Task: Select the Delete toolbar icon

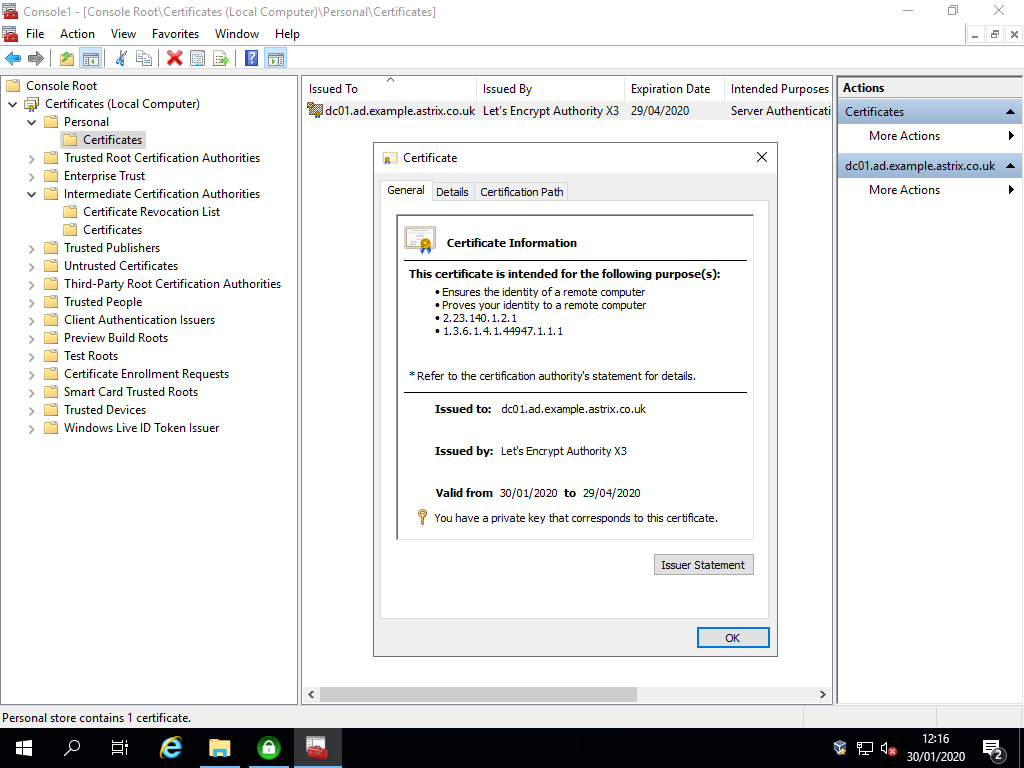Action: [172, 57]
